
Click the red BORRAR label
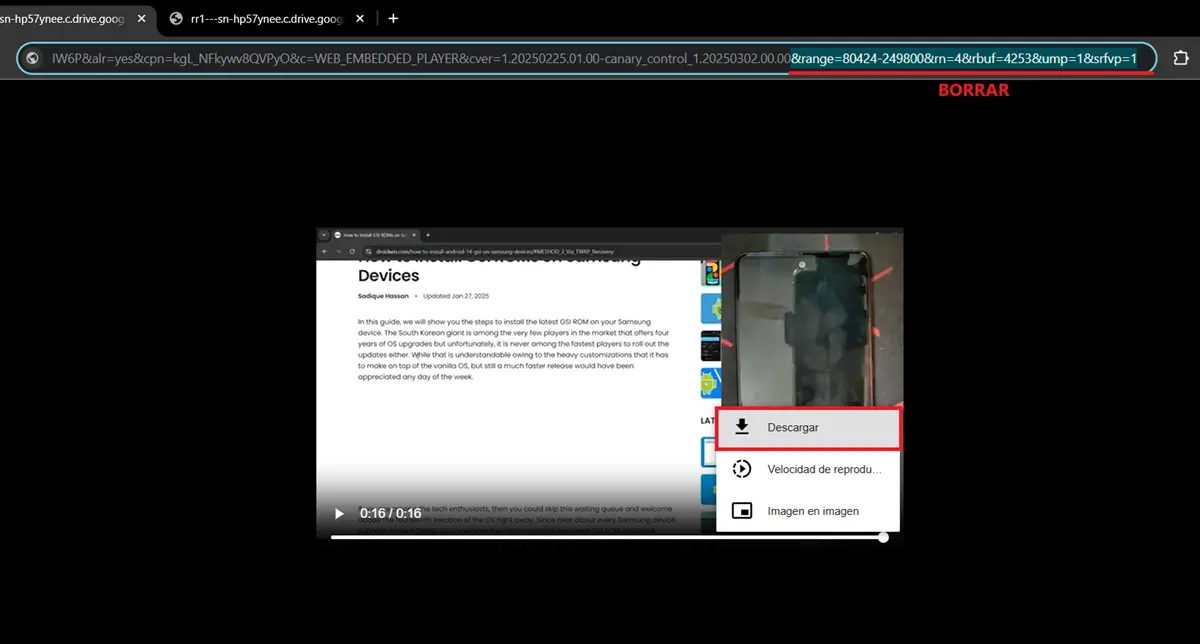tap(973, 90)
